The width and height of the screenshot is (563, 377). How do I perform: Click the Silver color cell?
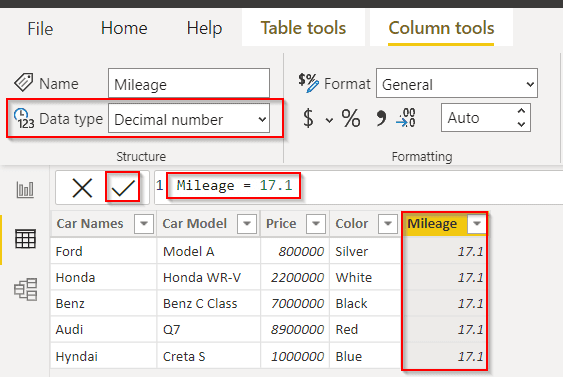365,251
